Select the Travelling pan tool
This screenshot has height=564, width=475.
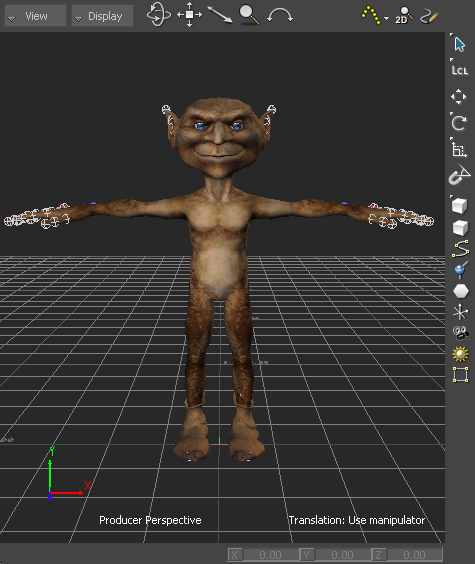189,15
